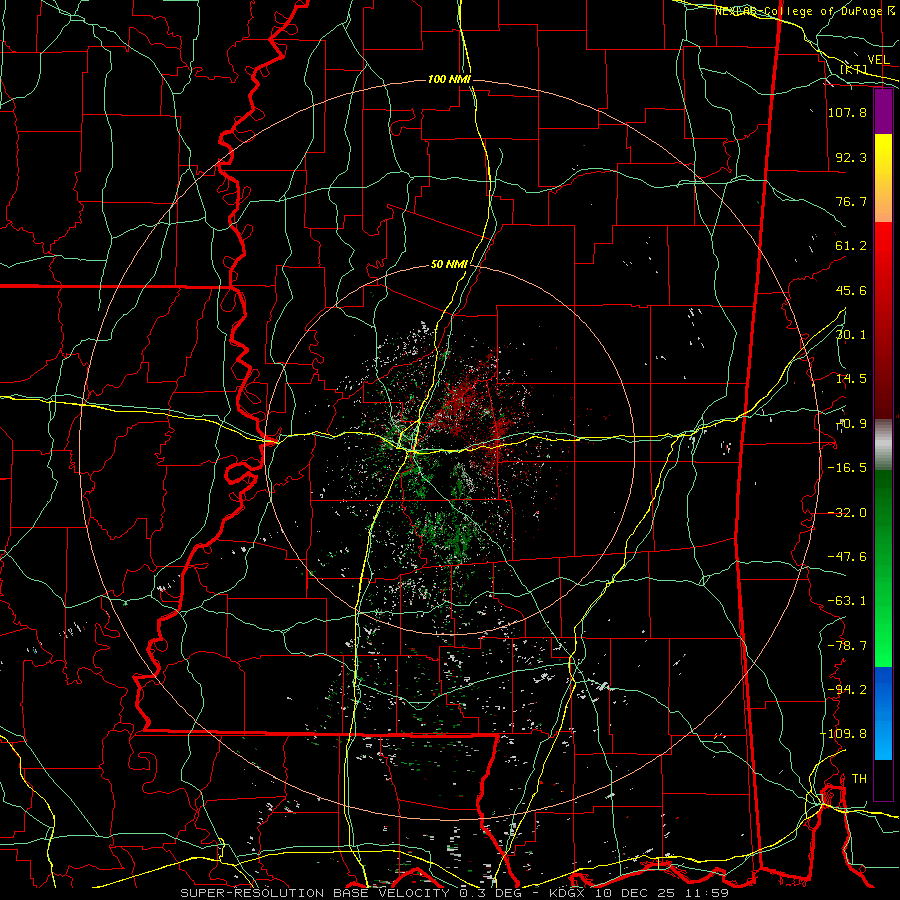900x900 pixels.
Task: Click the -0.9 legend value
Action: [x=851, y=424]
